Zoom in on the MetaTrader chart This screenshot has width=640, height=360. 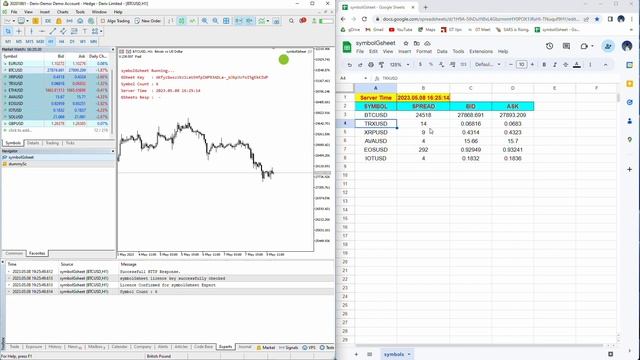(204, 21)
